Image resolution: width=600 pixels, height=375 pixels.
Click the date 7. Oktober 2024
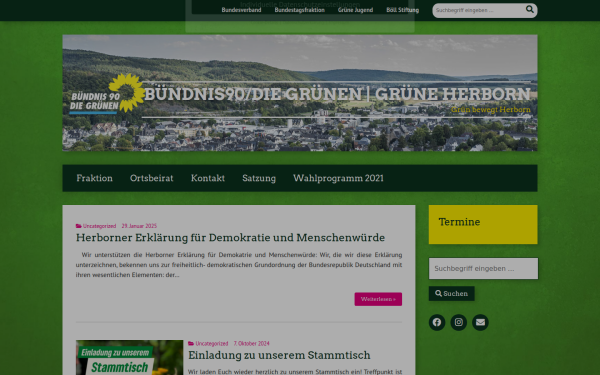251,344
